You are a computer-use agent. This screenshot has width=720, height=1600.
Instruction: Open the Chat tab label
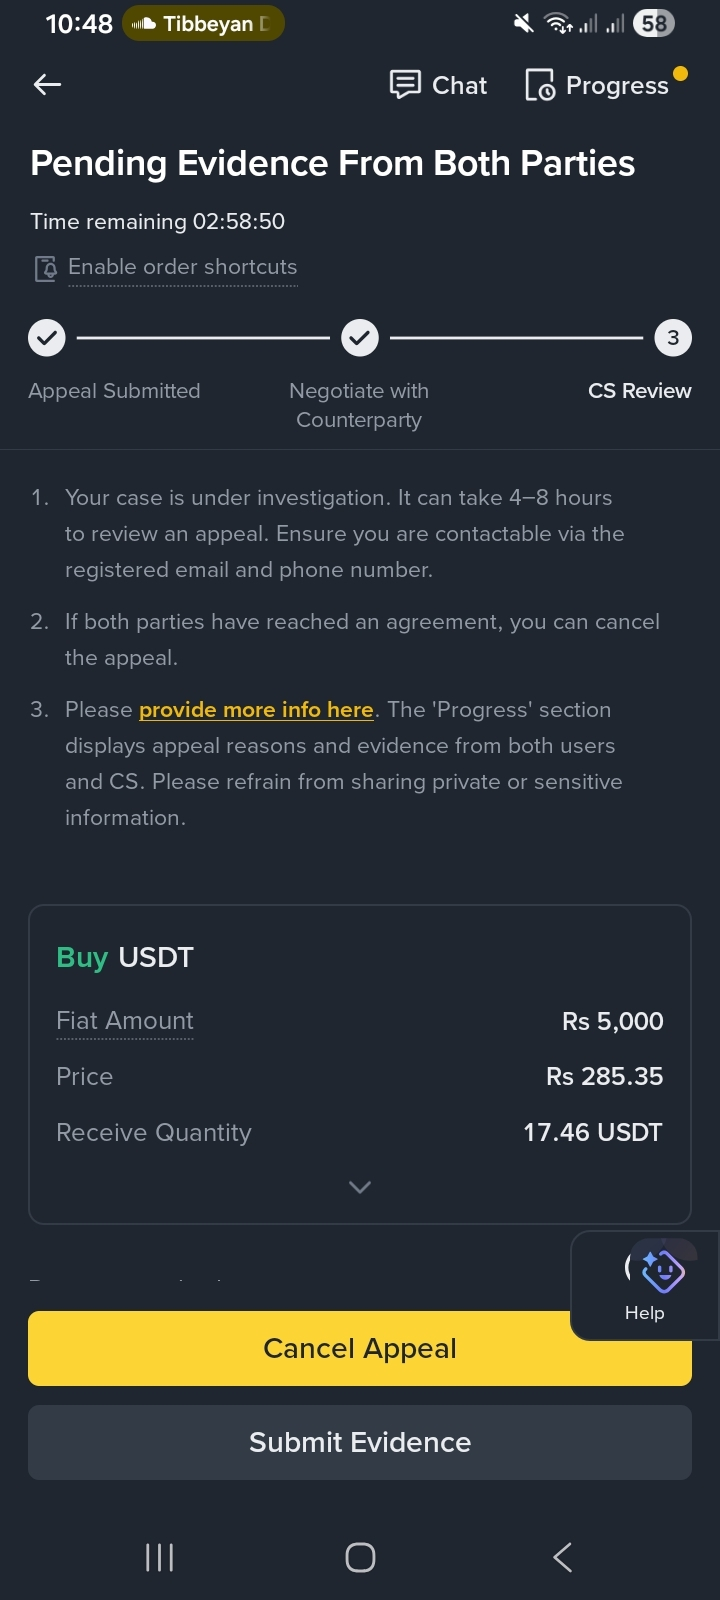point(459,86)
